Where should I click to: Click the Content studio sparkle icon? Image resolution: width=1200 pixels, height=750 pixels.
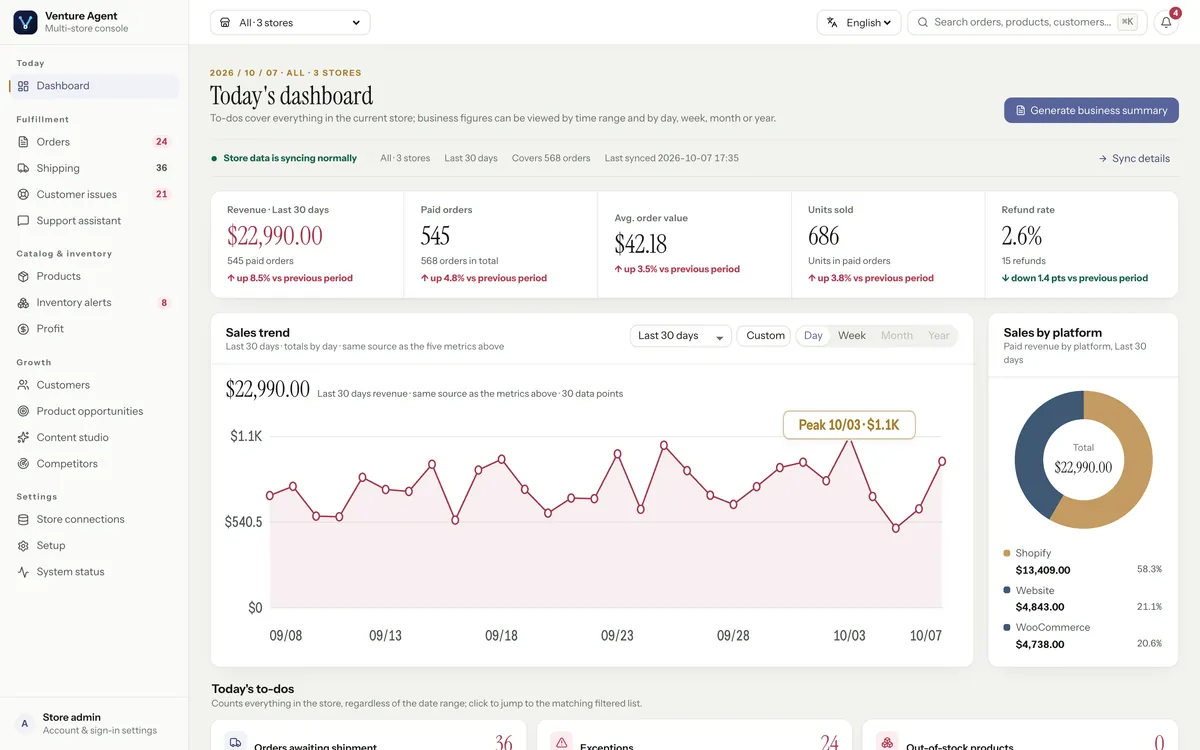(x=23, y=438)
